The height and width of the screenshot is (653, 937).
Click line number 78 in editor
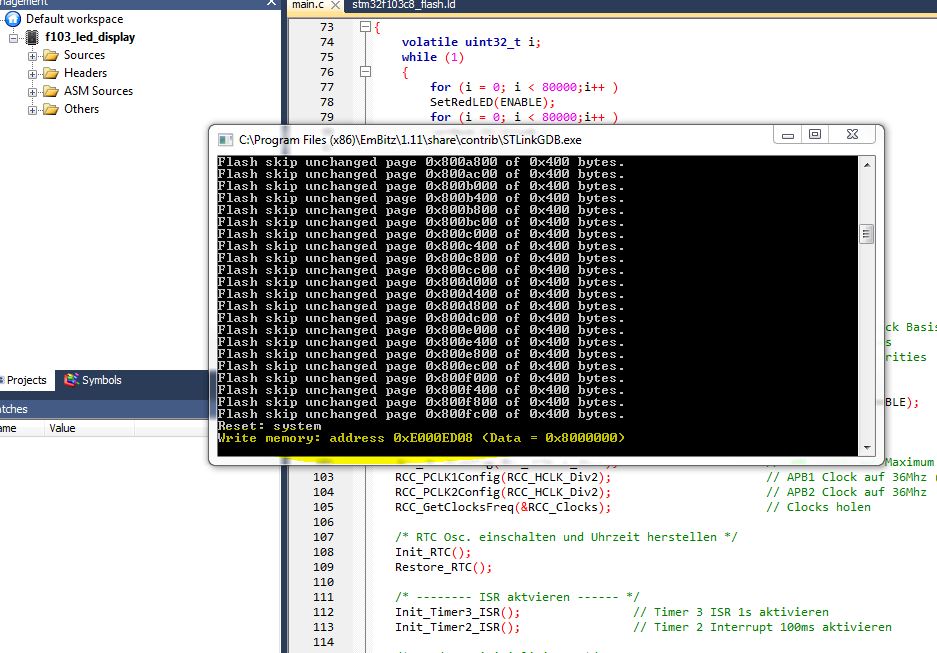click(x=327, y=102)
